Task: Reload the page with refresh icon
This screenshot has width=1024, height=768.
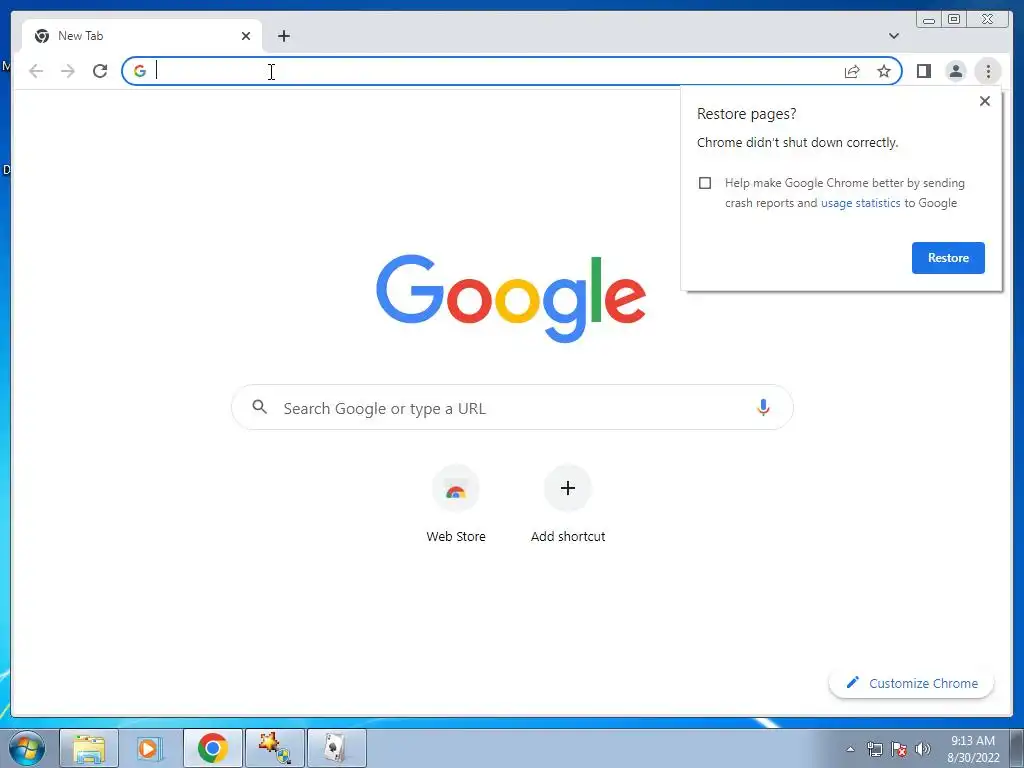Action: point(100,71)
